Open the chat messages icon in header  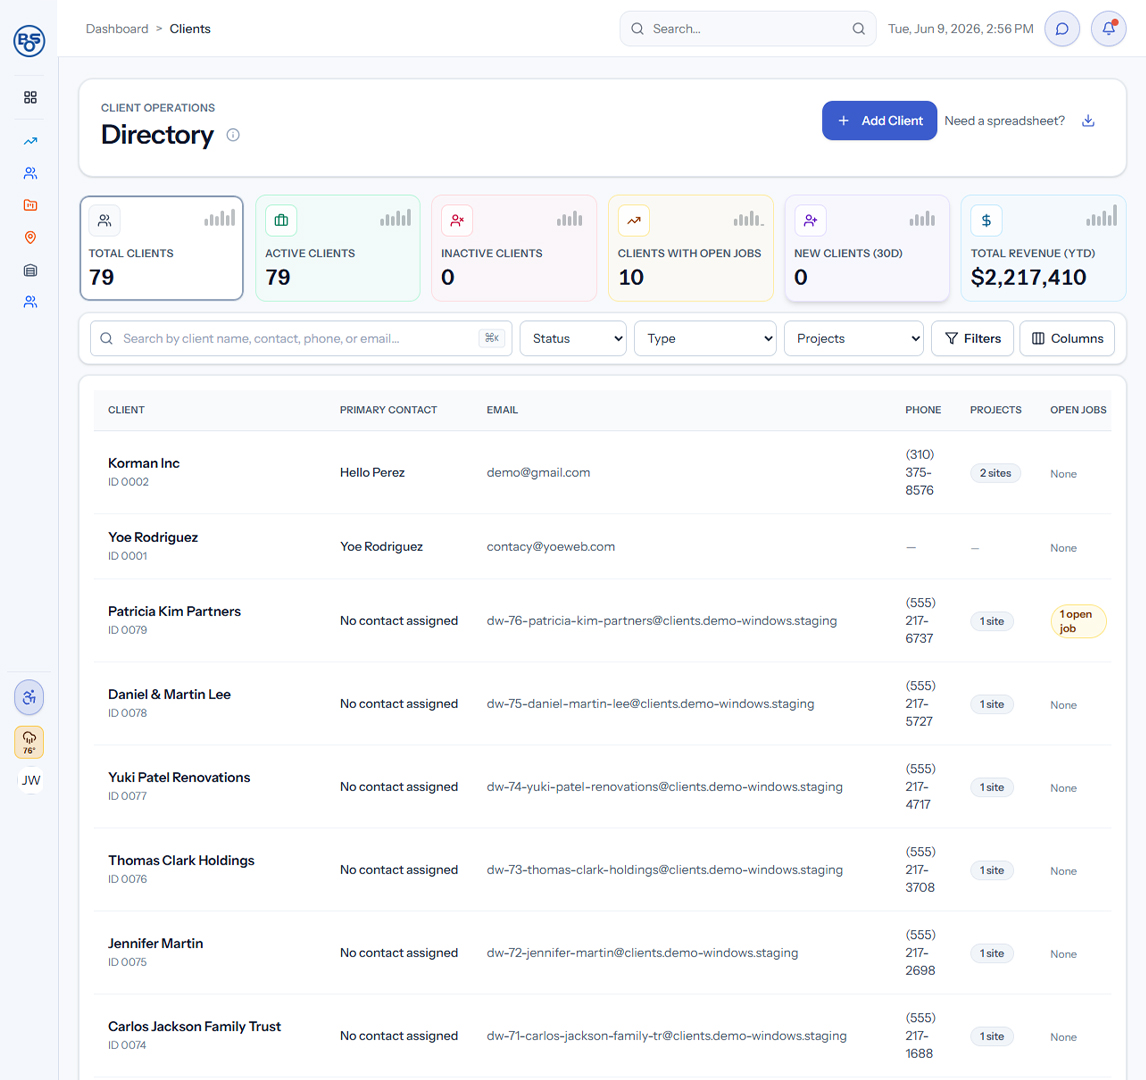(1062, 28)
